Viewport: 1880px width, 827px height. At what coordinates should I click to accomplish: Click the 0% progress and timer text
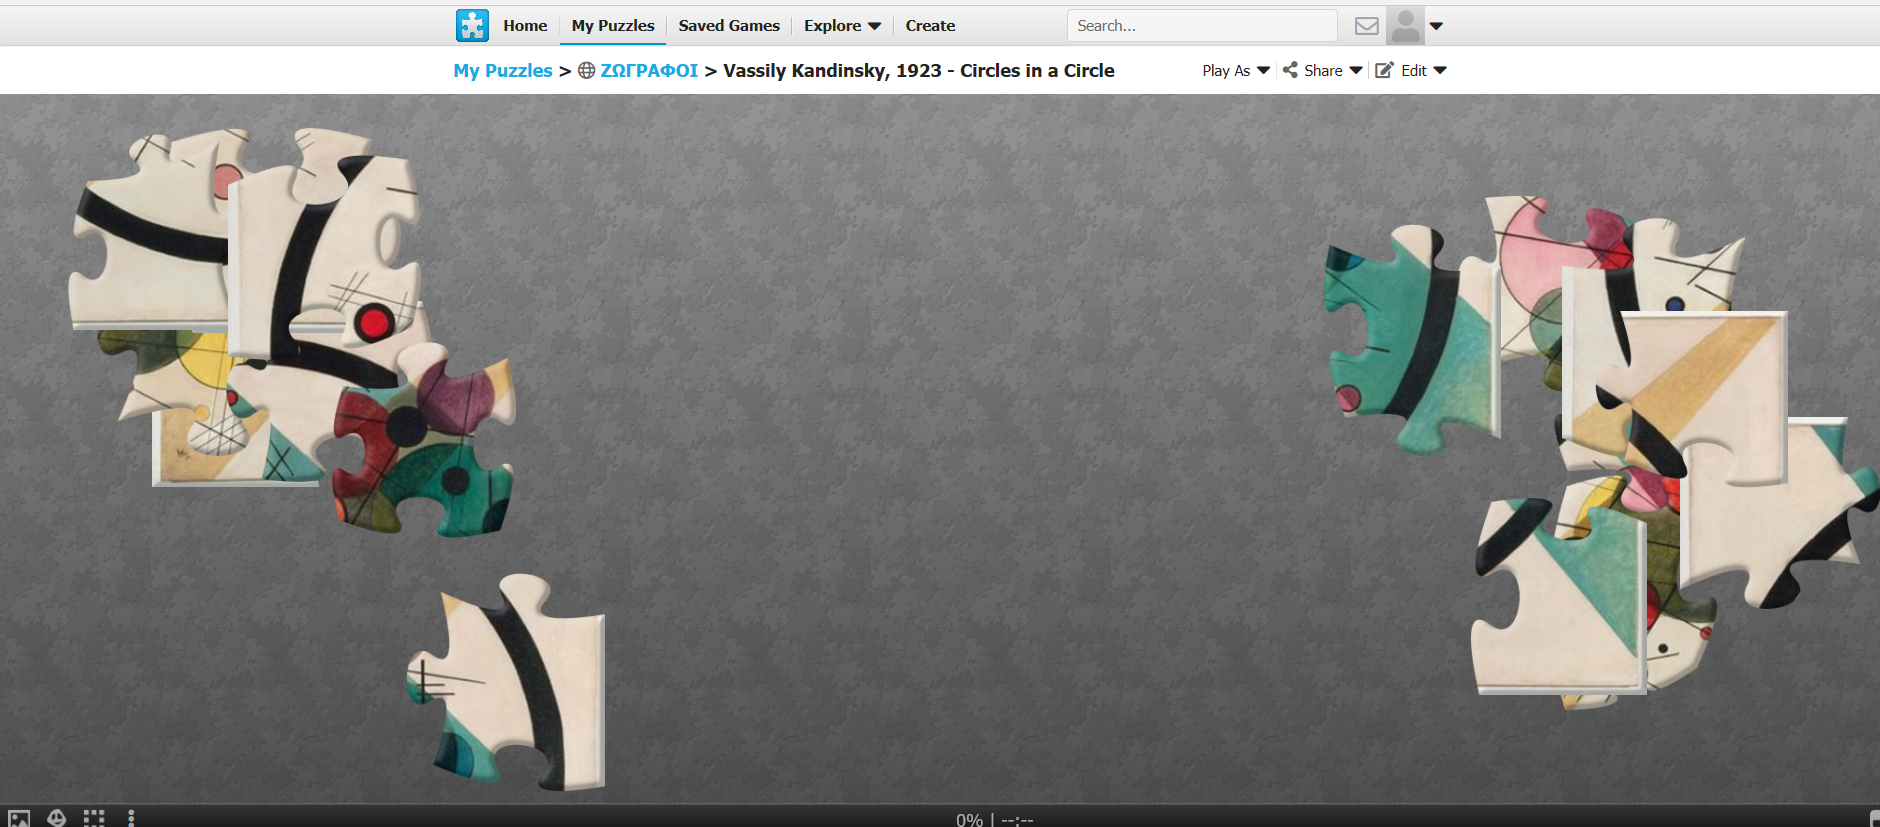point(994,819)
